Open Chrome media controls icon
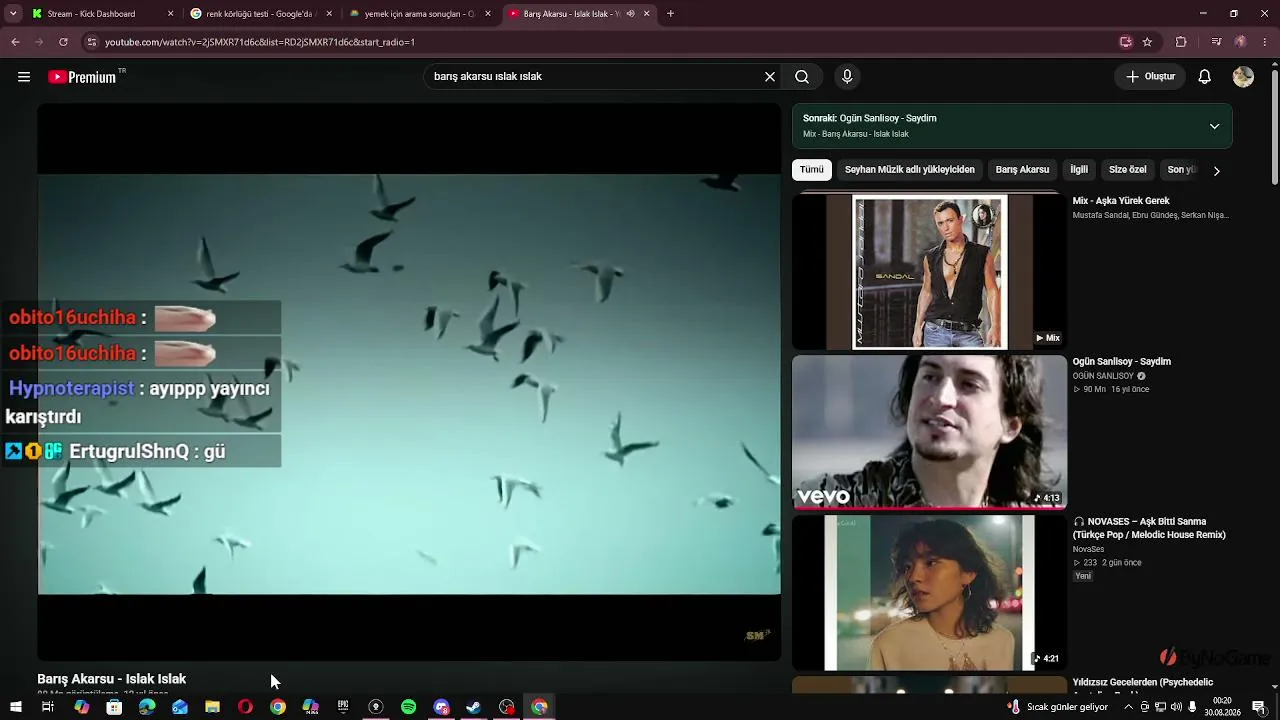Viewport: 1280px width, 720px height. [x=1216, y=42]
